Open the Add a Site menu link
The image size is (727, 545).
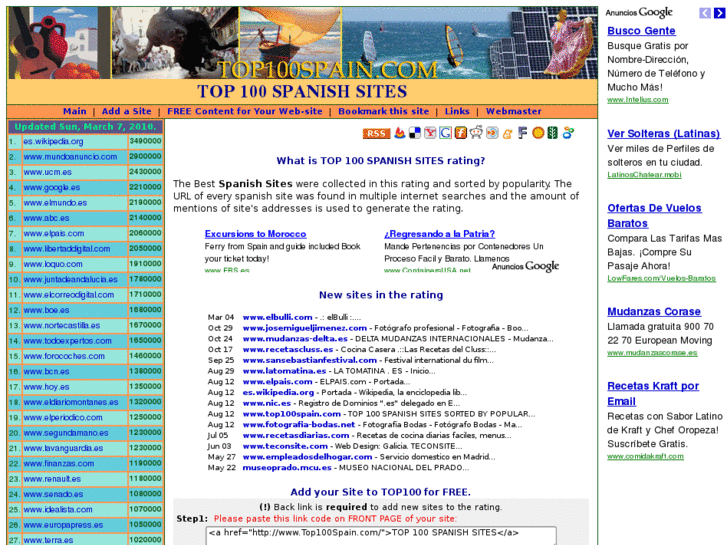click(127, 111)
